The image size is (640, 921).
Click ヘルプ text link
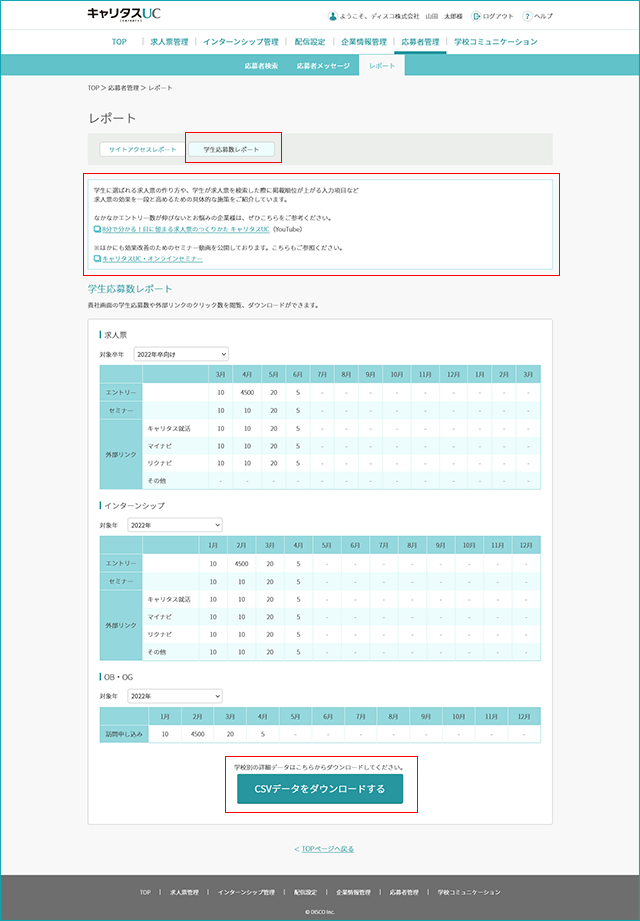543,16
